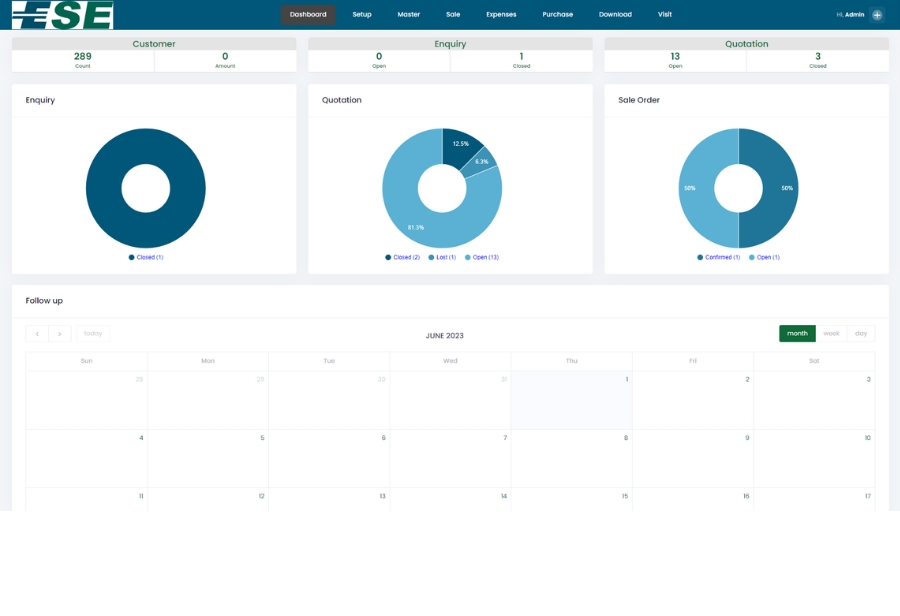900x616 pixels.
Task: Open the Download menu
Action: tap(615, 14)
